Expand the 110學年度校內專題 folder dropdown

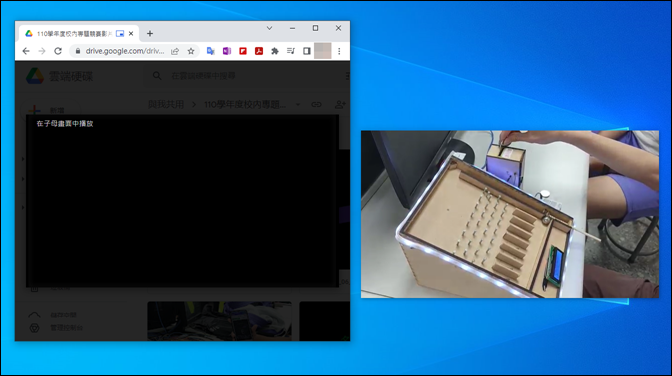298,104
